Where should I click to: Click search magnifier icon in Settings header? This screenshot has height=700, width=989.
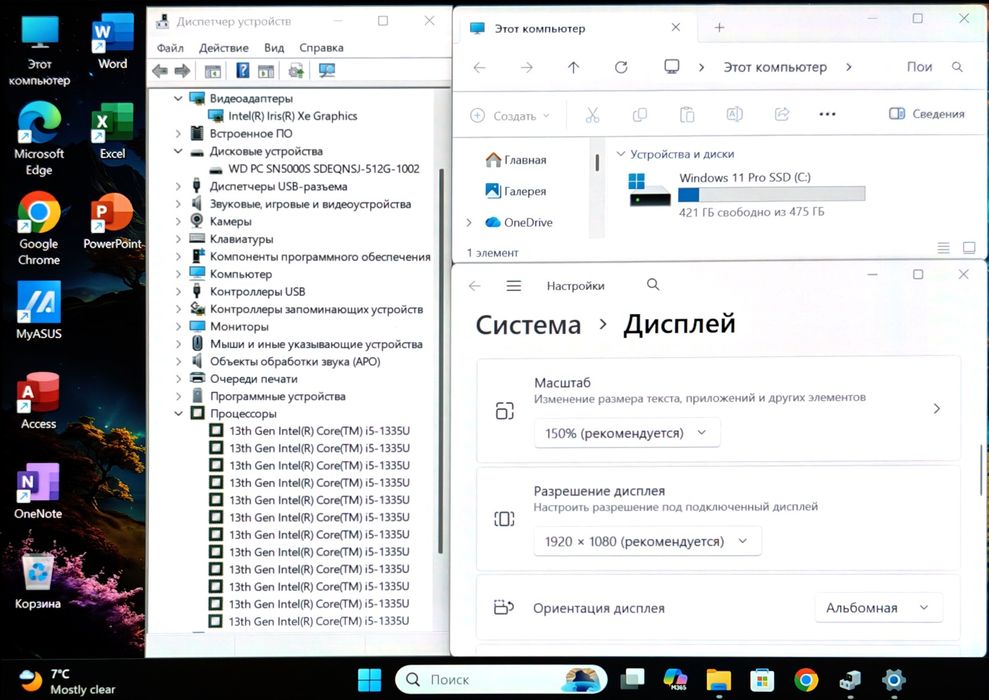point(653,284)
